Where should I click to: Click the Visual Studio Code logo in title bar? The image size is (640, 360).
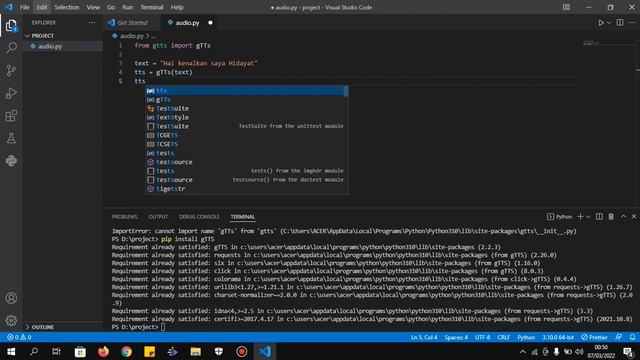pyautogui.click(x=9, y=7)
